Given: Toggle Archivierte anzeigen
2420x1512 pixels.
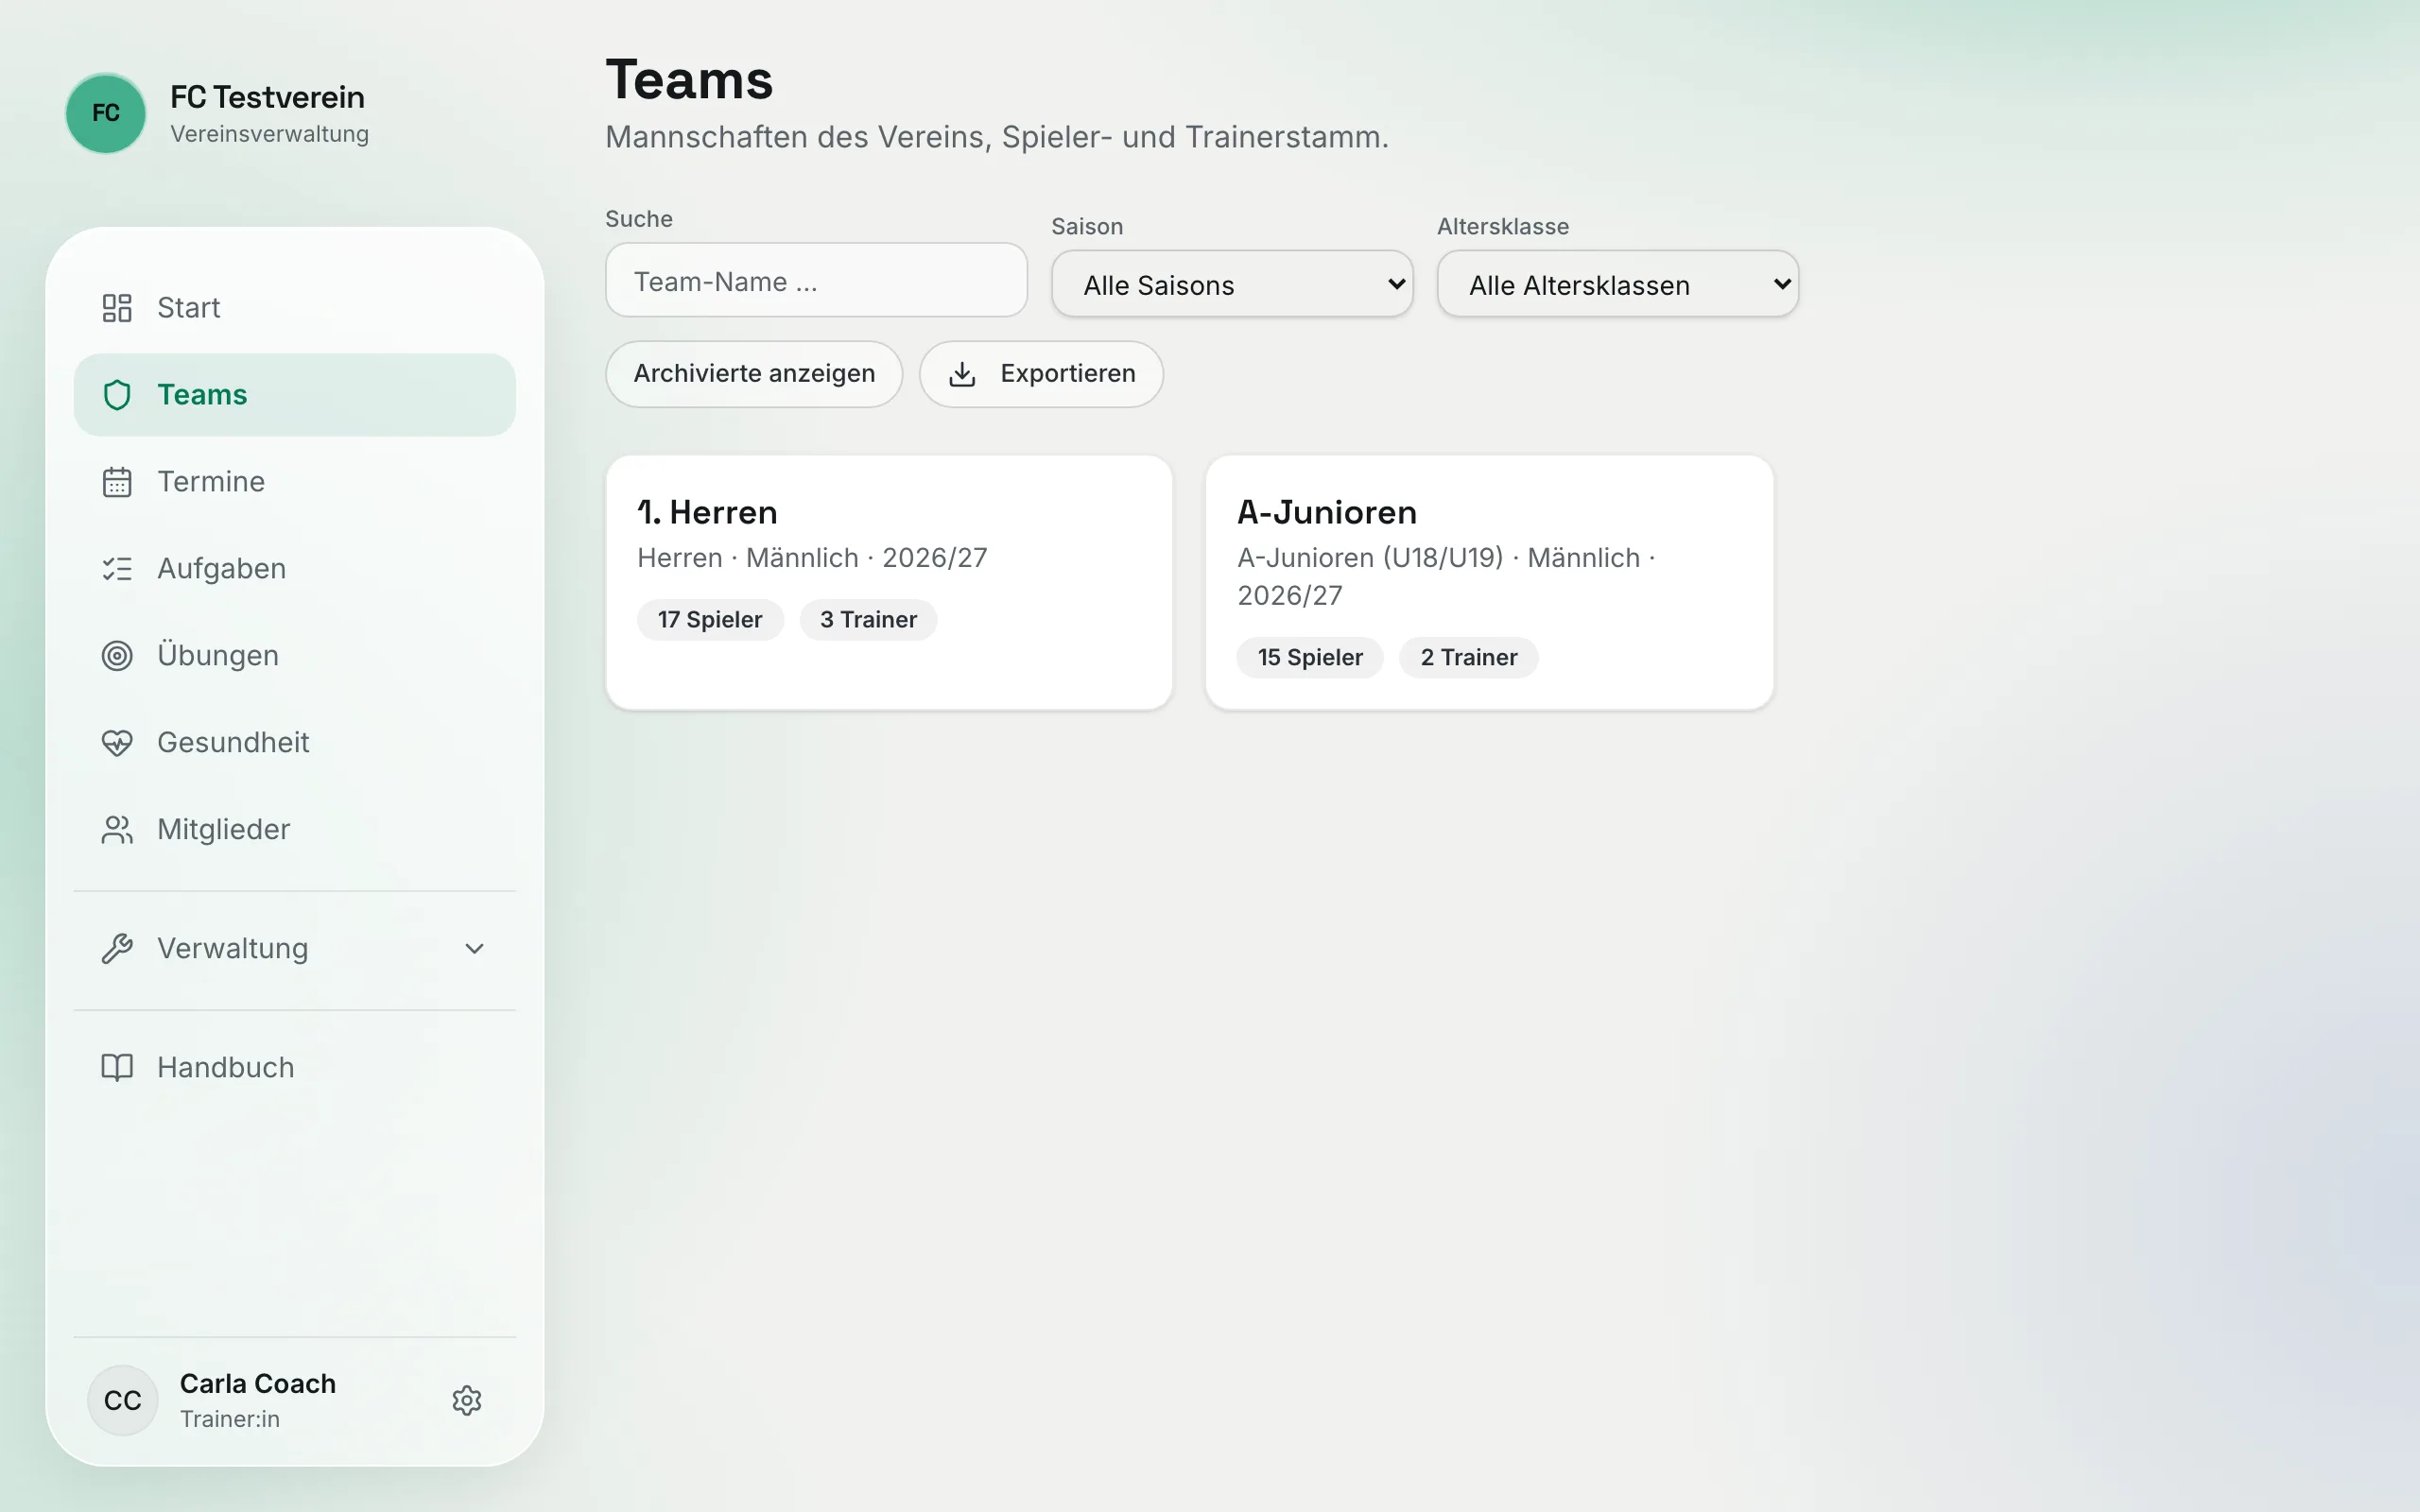Looking at the screenshot, I should pyautogui.click(x=754, y=374).
